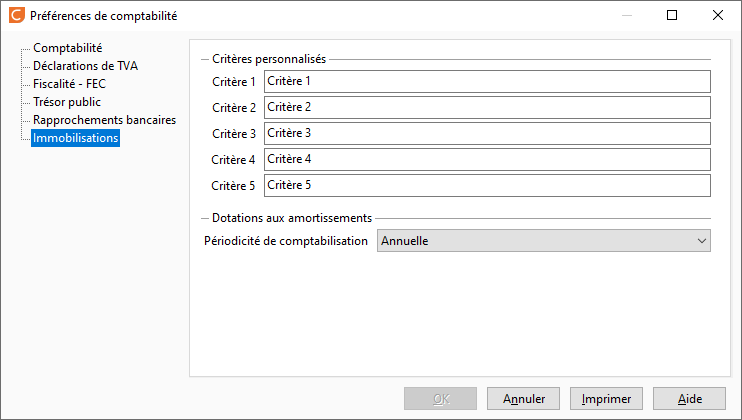742x420 pixels.
Task: Focus the Critère 2 input field
Action: click(487, 107)
